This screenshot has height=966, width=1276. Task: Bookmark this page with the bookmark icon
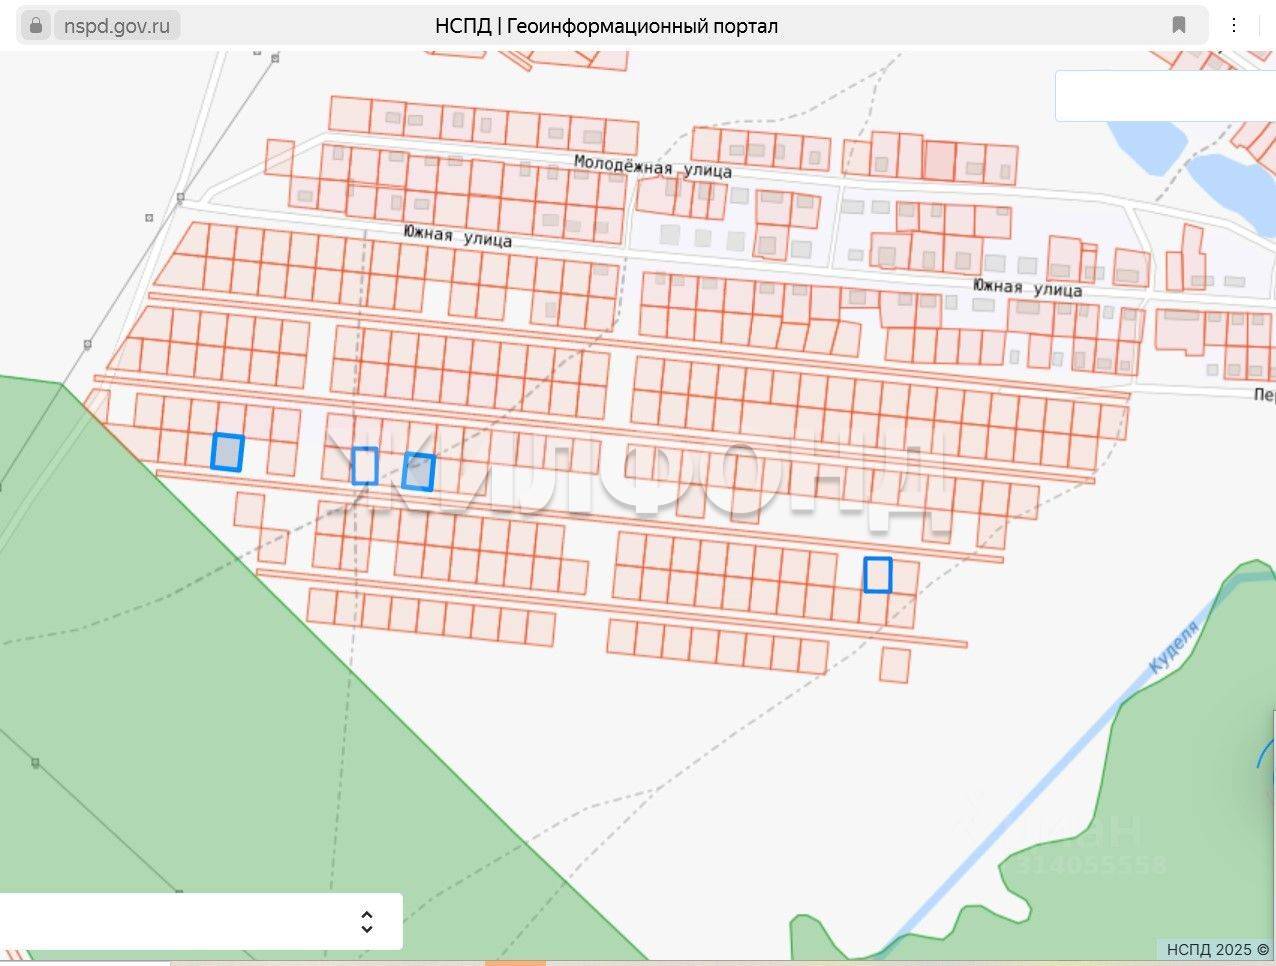click(x=1179, y=26)
